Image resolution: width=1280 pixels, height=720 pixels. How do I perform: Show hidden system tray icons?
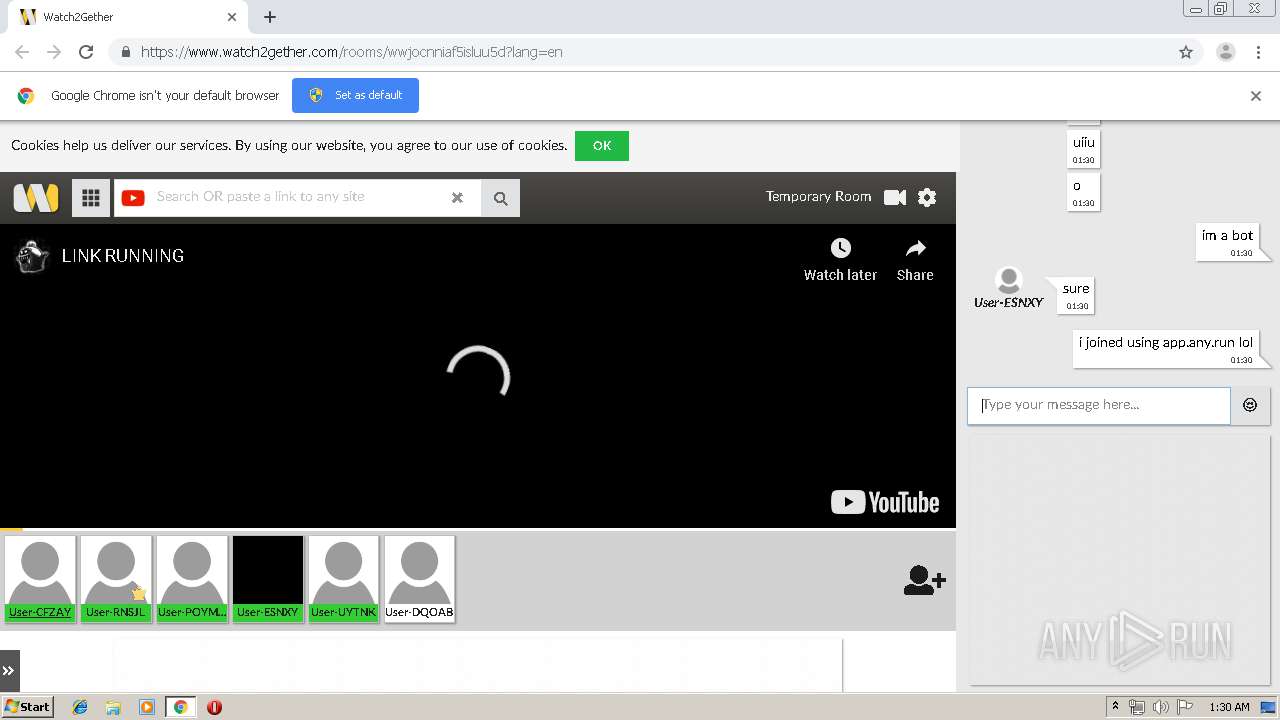(x=1115, y=707)
